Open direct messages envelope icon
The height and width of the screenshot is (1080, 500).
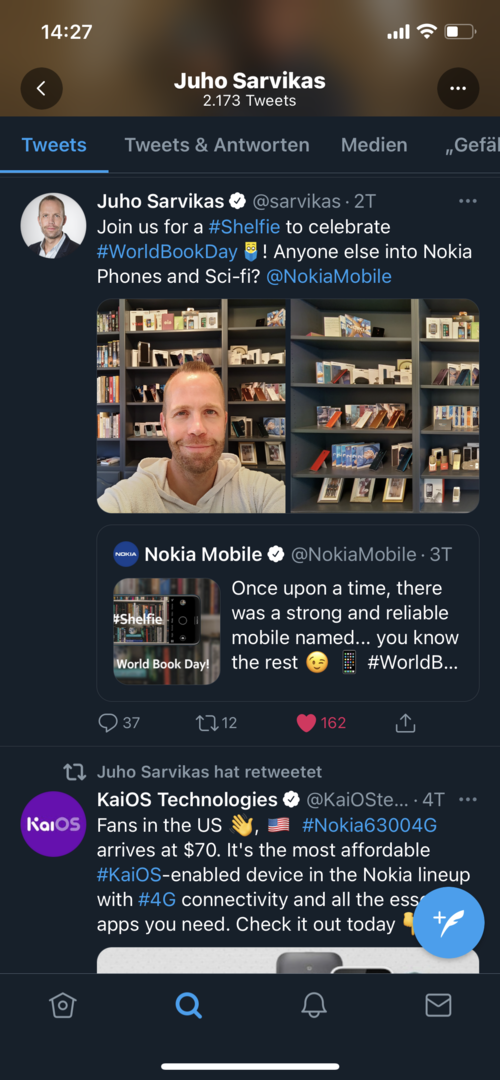(438, 1006)
